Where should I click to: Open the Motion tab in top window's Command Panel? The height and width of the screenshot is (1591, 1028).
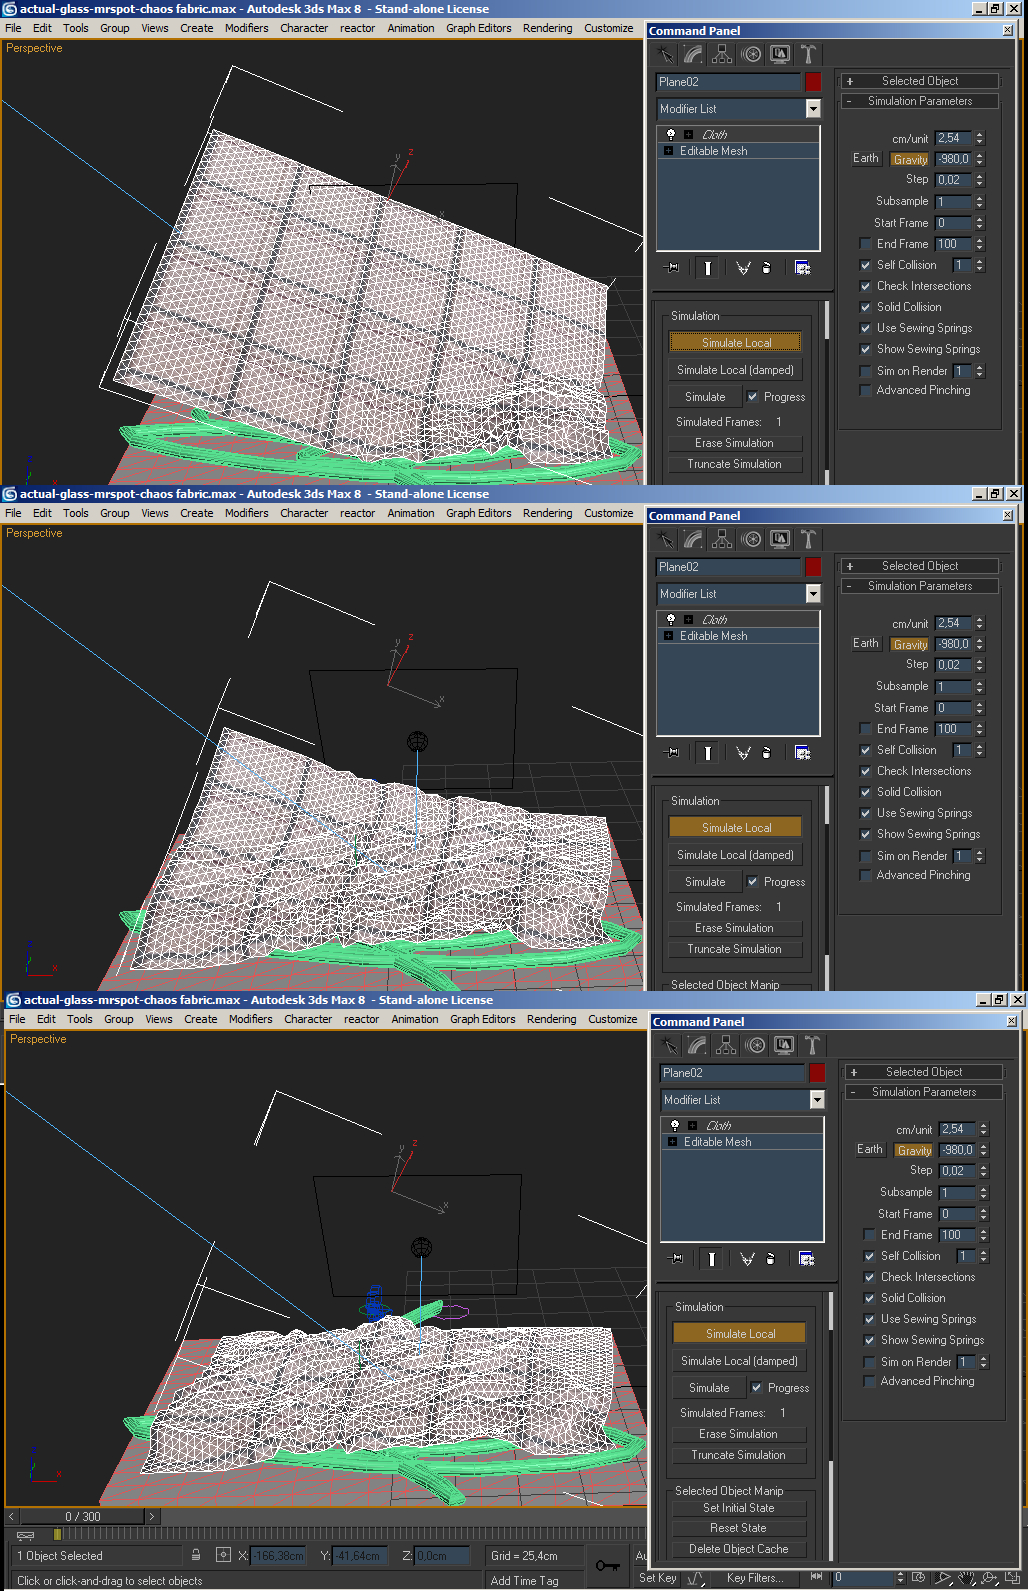point(751,54)
